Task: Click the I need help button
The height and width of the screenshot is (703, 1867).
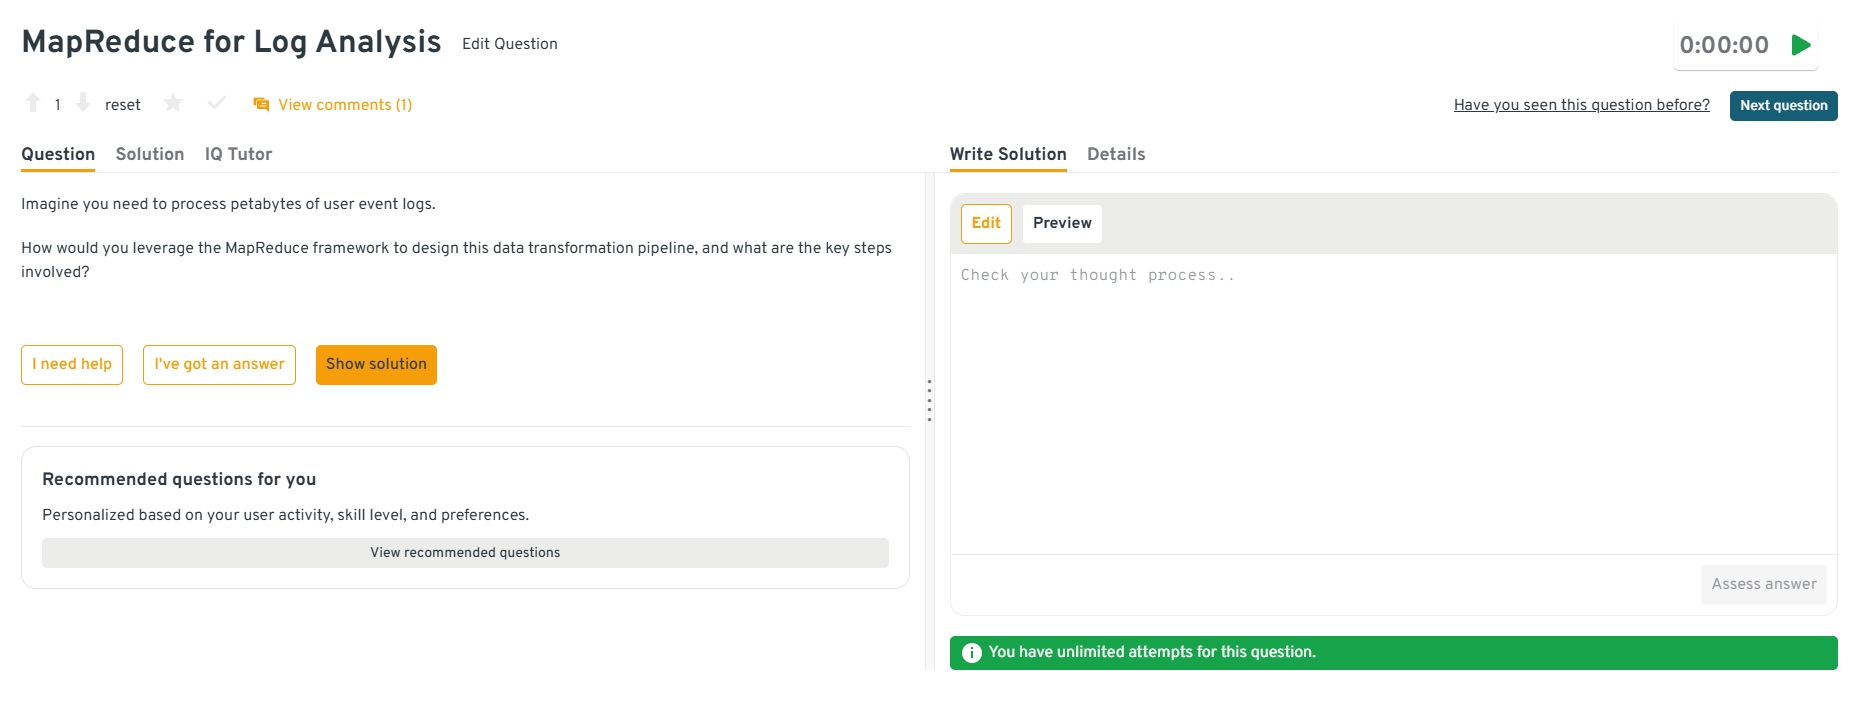Action: 72,364
